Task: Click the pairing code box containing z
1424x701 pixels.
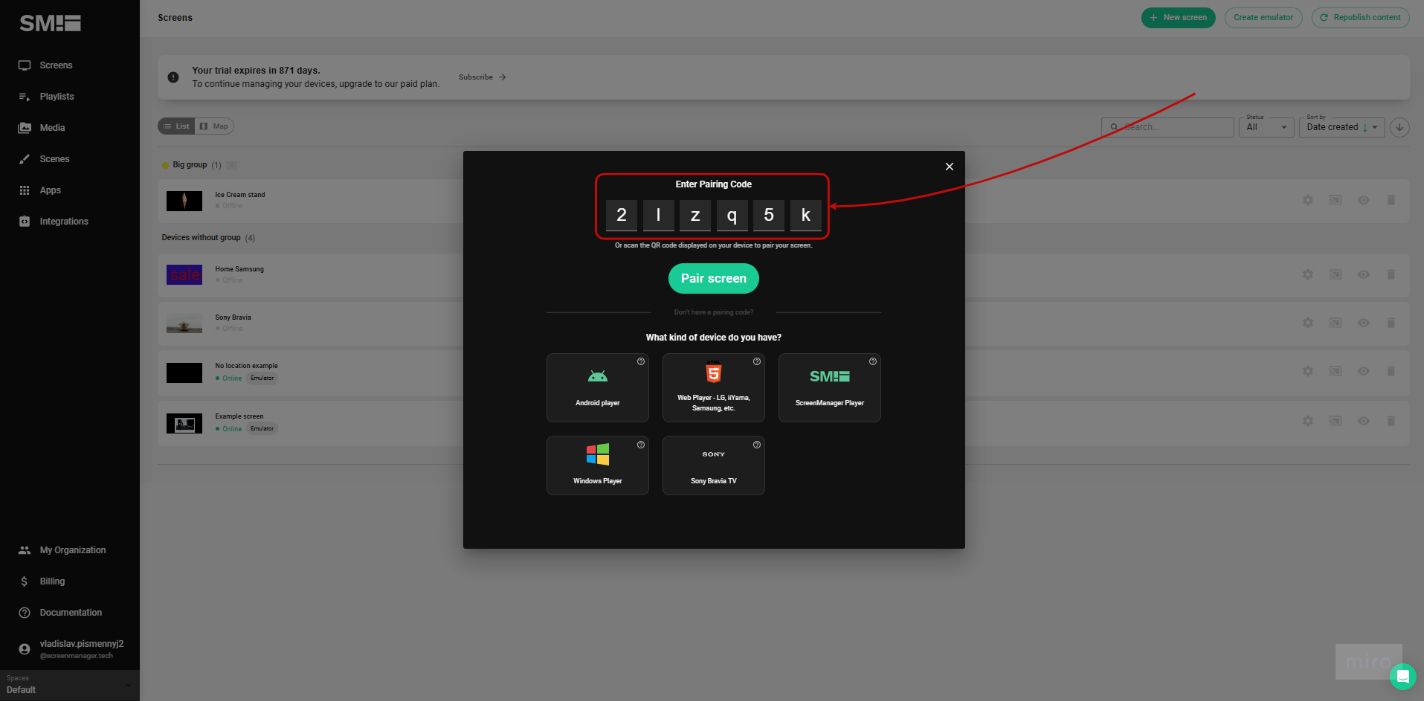Action: coord(695,215)
